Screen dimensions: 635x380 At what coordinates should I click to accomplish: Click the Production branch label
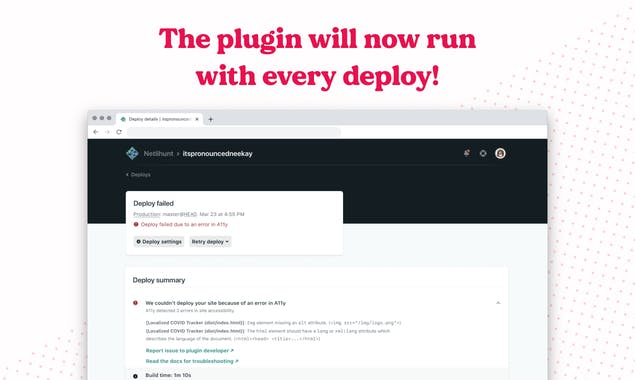[x=147, y=214]
